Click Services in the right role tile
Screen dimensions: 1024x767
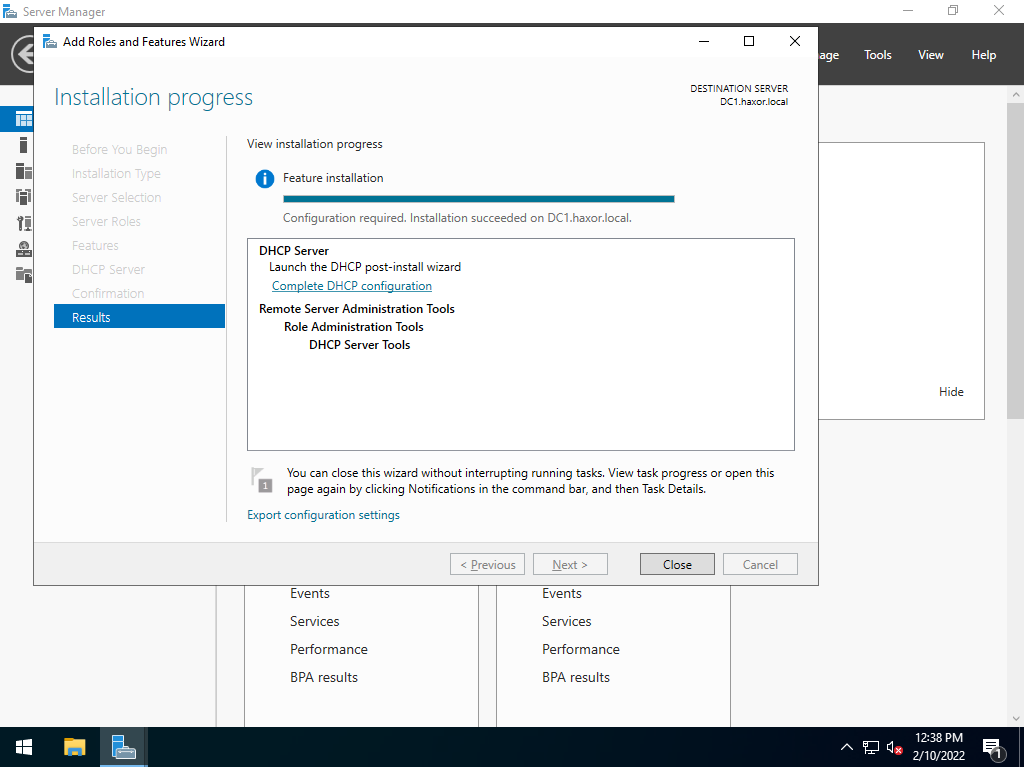(567, 621)
